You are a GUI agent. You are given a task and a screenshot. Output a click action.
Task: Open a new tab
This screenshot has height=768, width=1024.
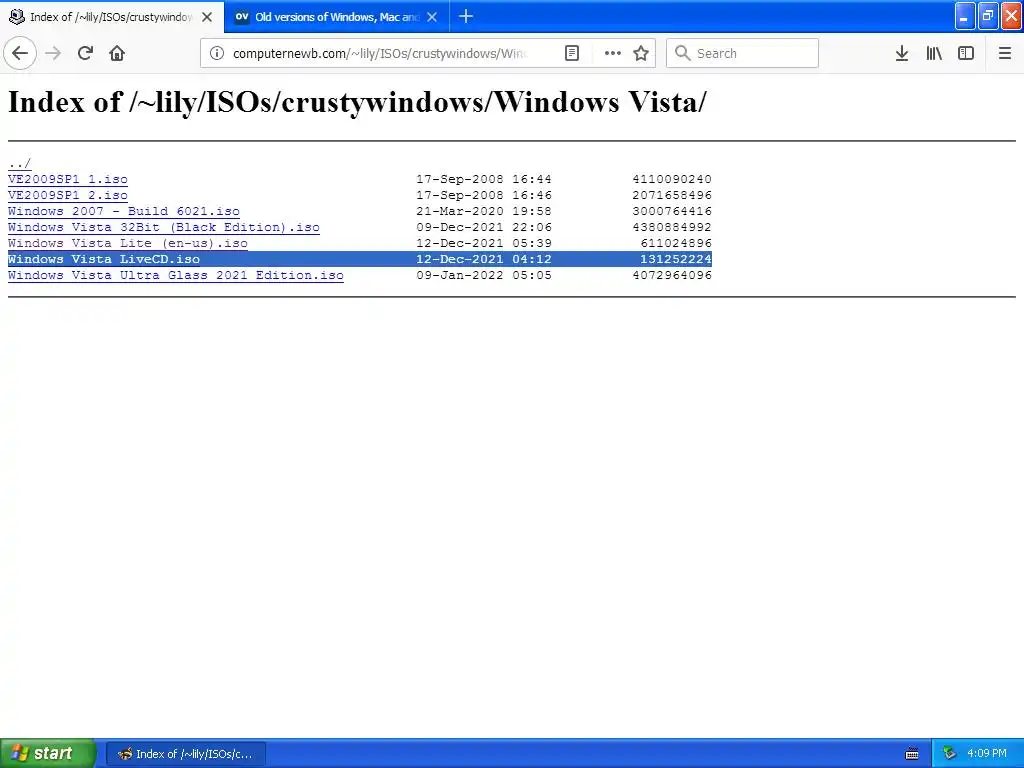coord(466,17)
